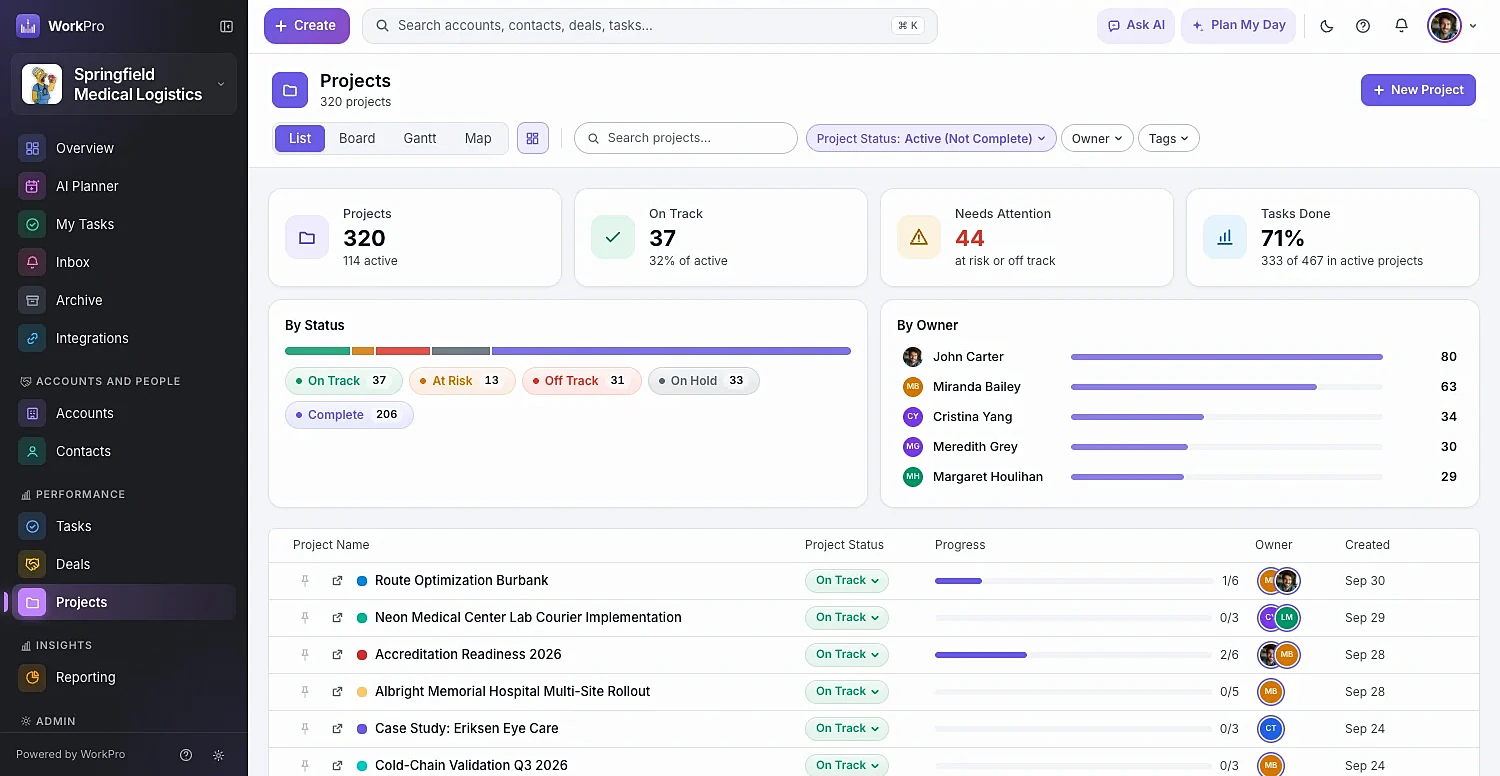Open the Contacts page

click(124, 451)
